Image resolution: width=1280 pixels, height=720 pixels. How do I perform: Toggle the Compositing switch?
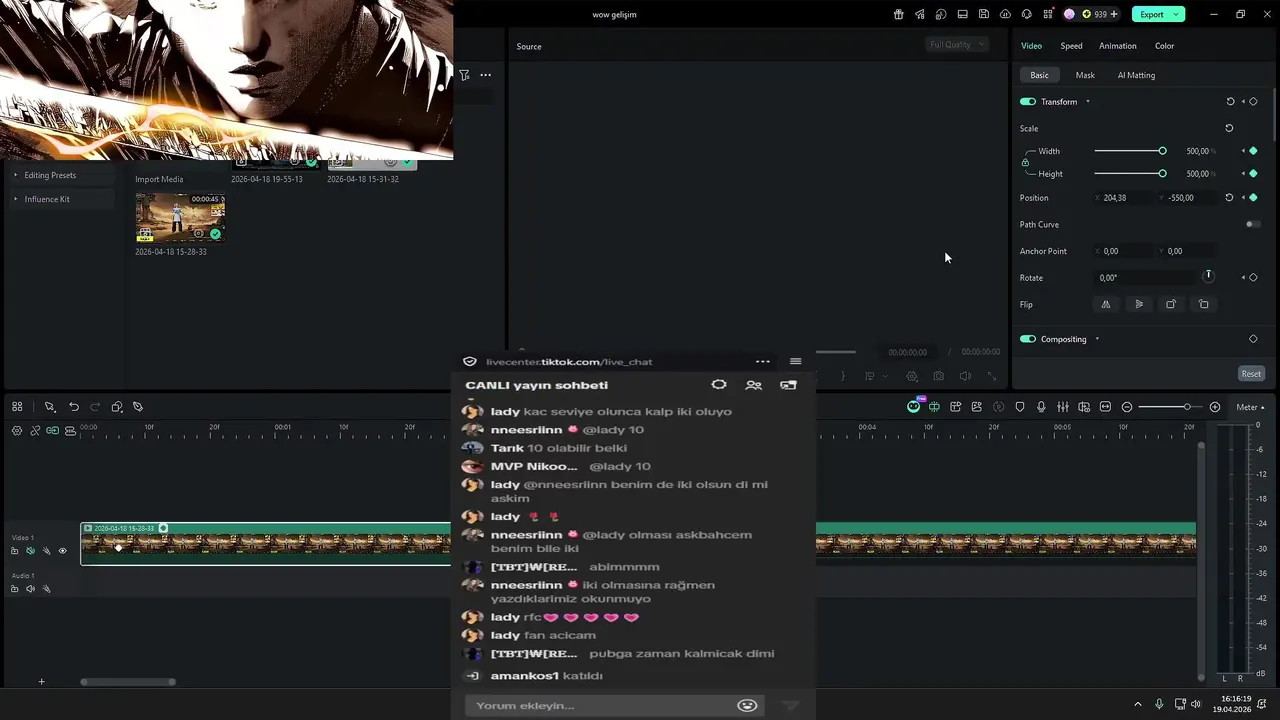tap(1027, 339)
